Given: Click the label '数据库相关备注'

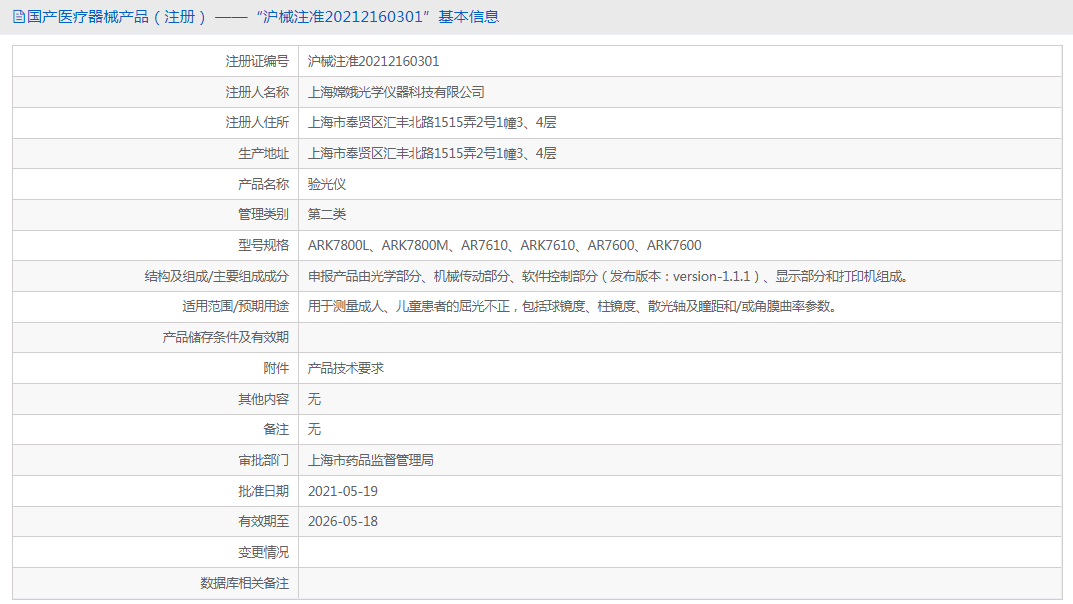Looking at the screenshot, I should coord(244,583).
